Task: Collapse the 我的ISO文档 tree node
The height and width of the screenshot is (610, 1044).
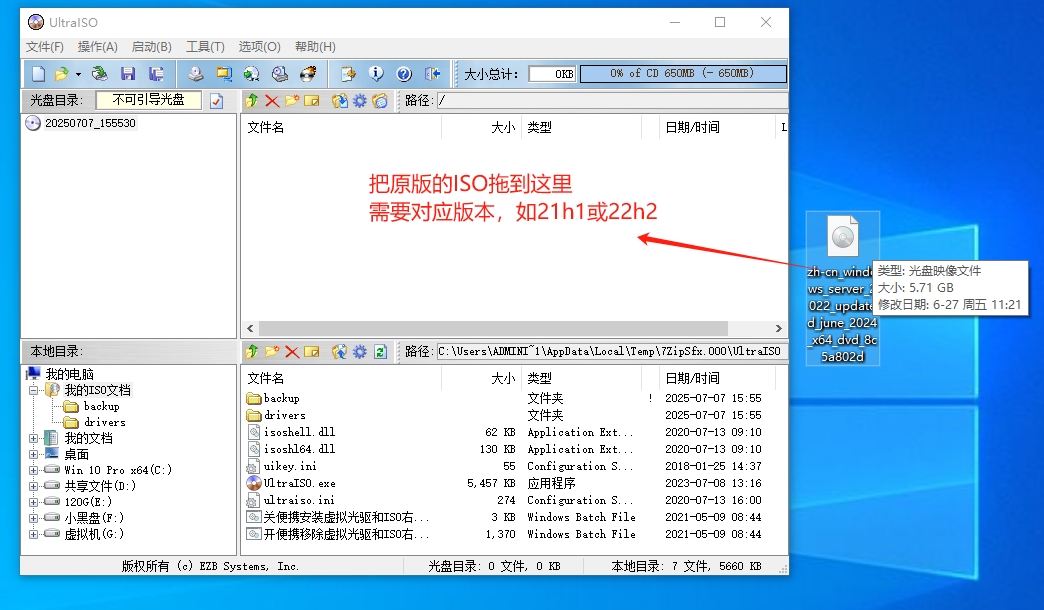Action: pyautogui.click(x=34, y=390)
